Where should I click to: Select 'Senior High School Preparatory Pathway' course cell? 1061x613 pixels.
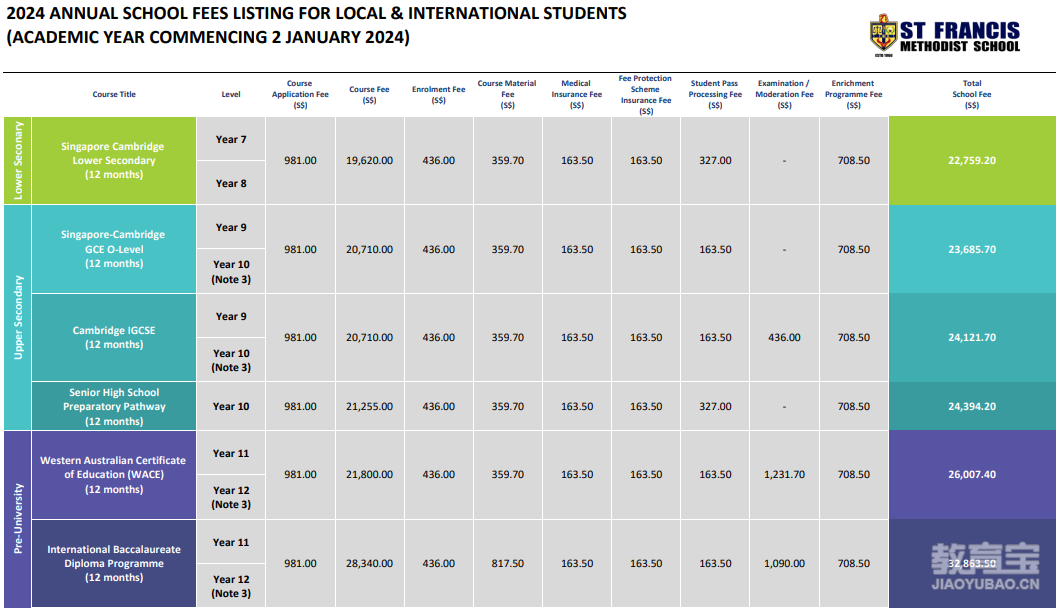point(114,407)
